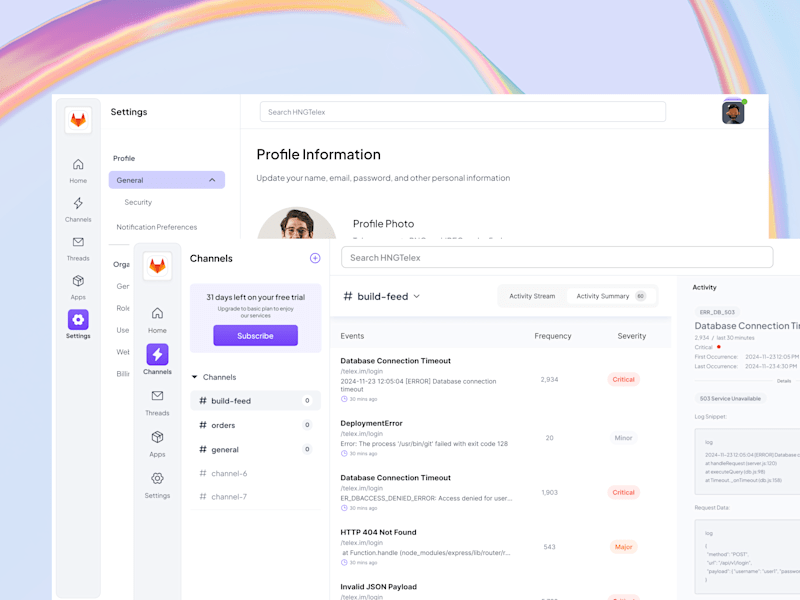Click the Events column header

click(x=352, y=336)
